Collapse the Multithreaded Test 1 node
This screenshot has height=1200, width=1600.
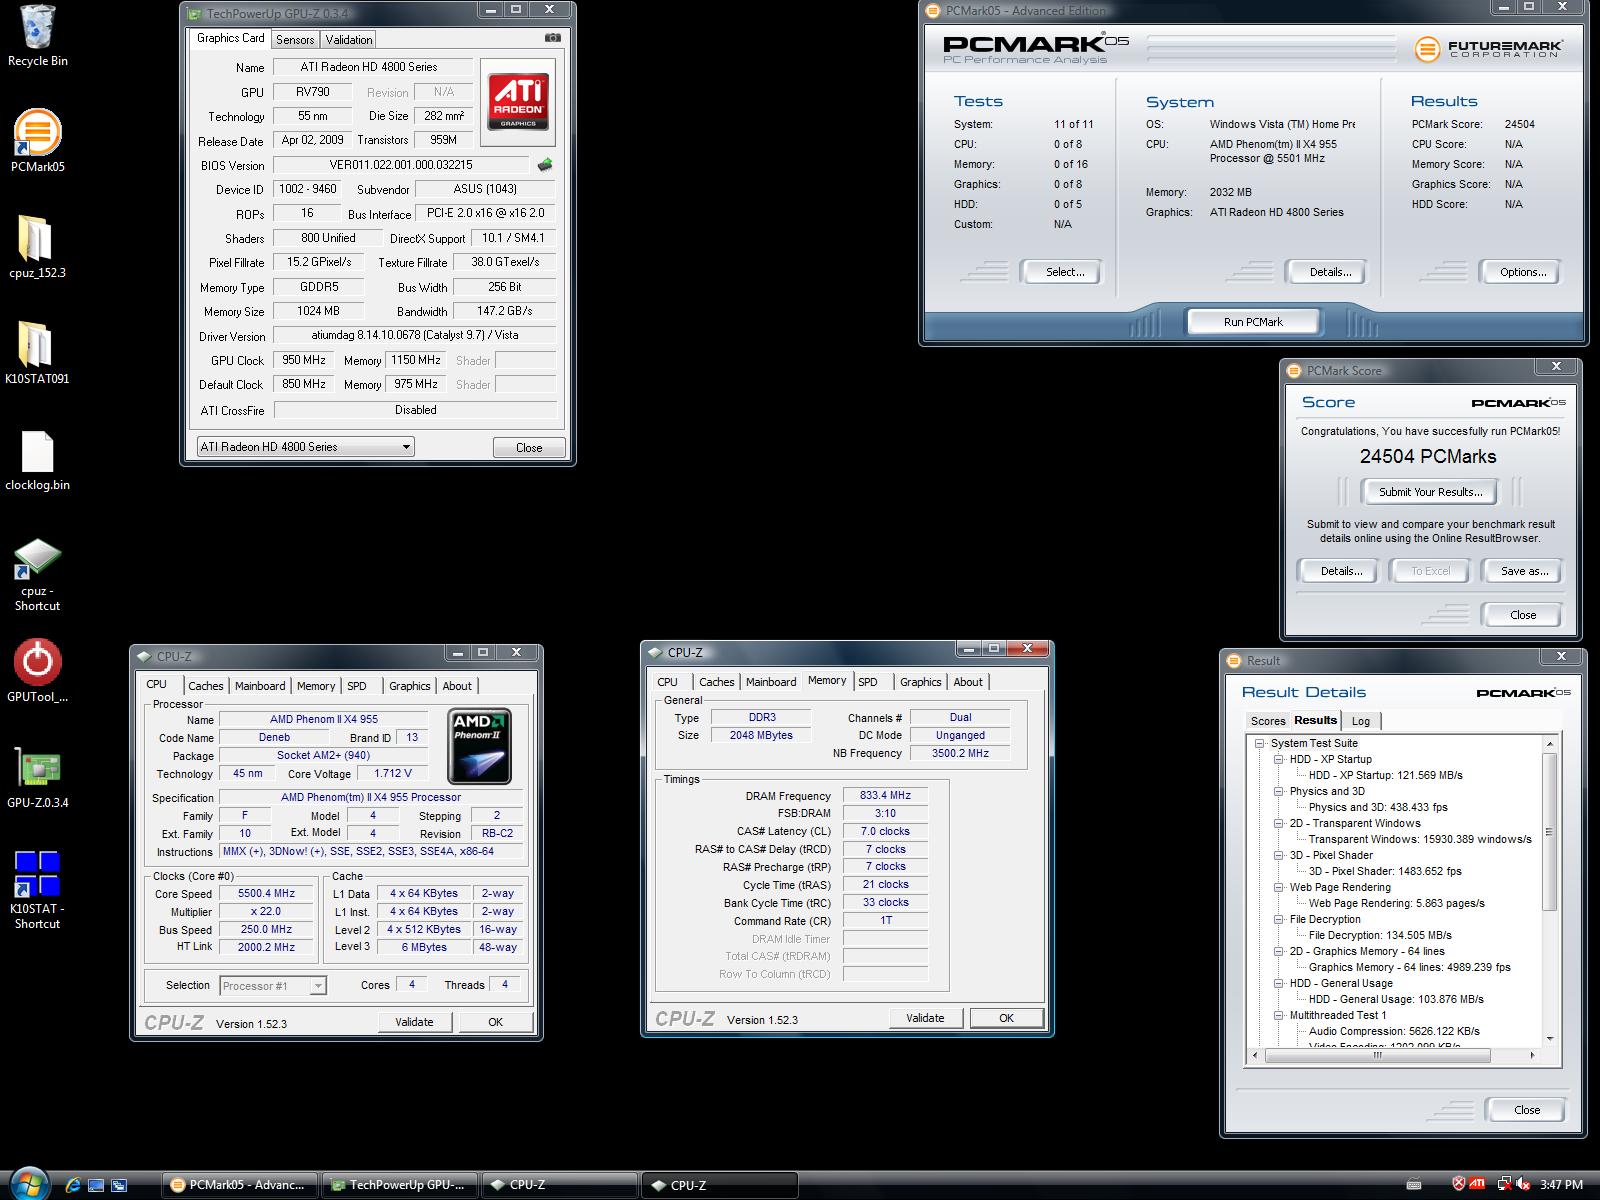(1278, 1015)
